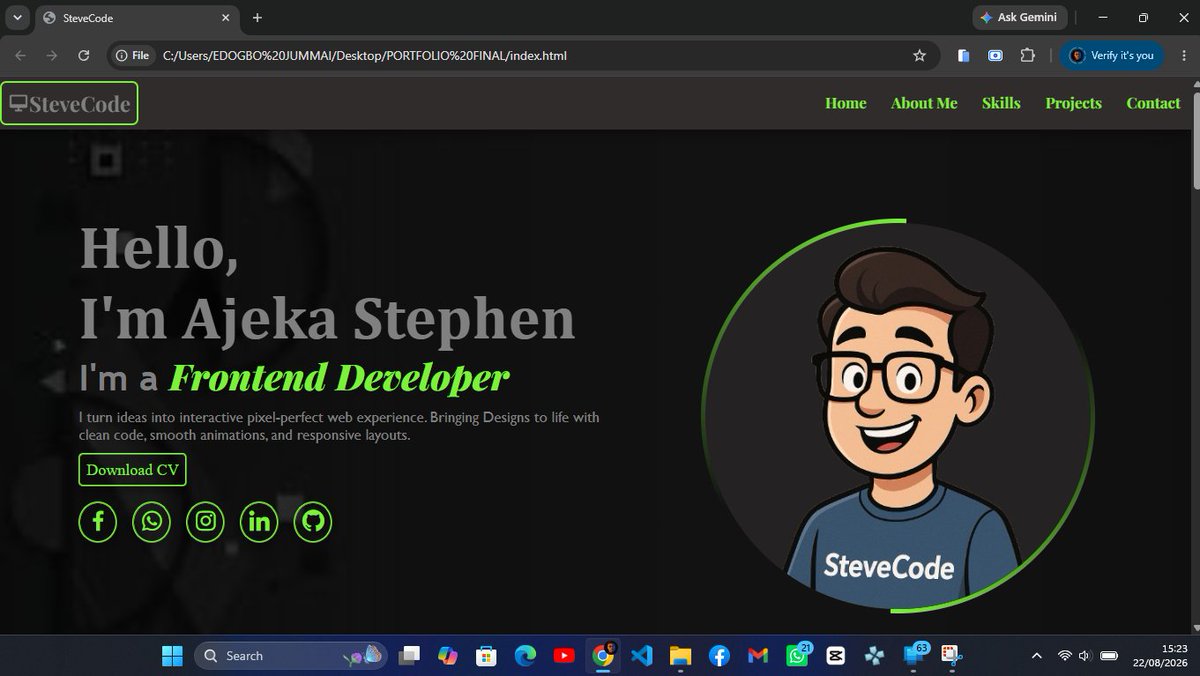1200x676 pixels.
Task: Open the Instagram social icon
Action: [205, 522]
